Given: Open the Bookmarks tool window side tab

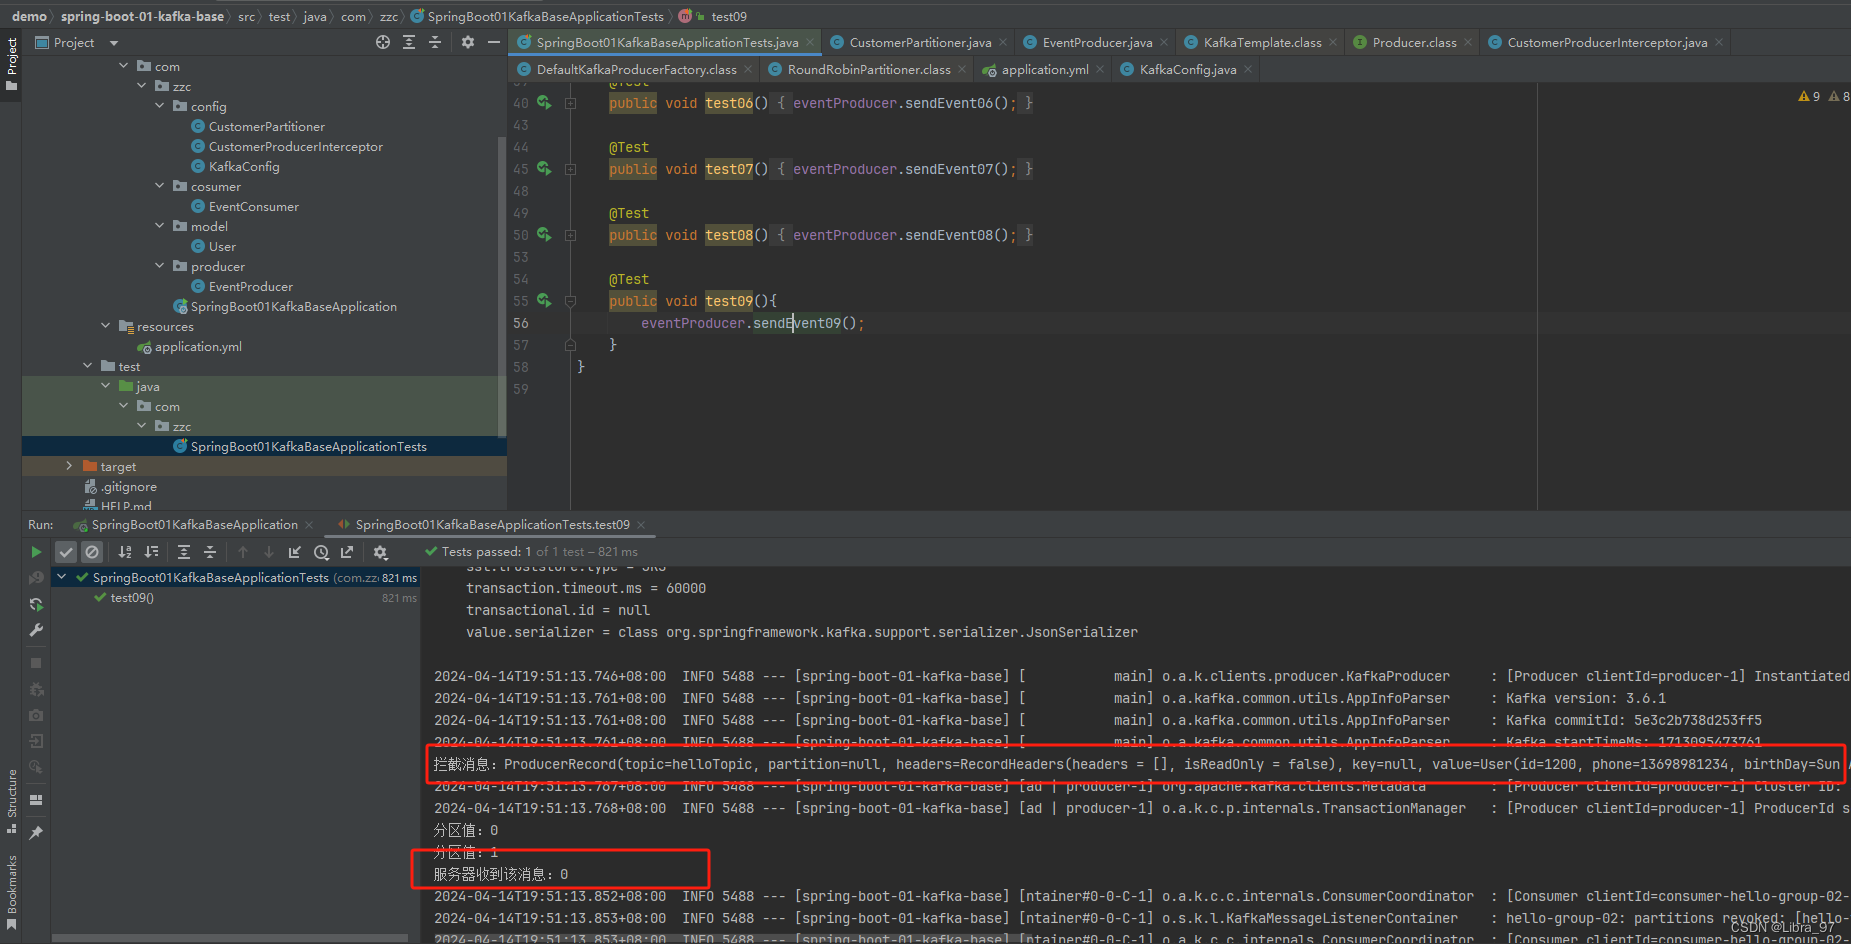Looking at the screenshot, I should pyautogui.click(x=11, y=892).
